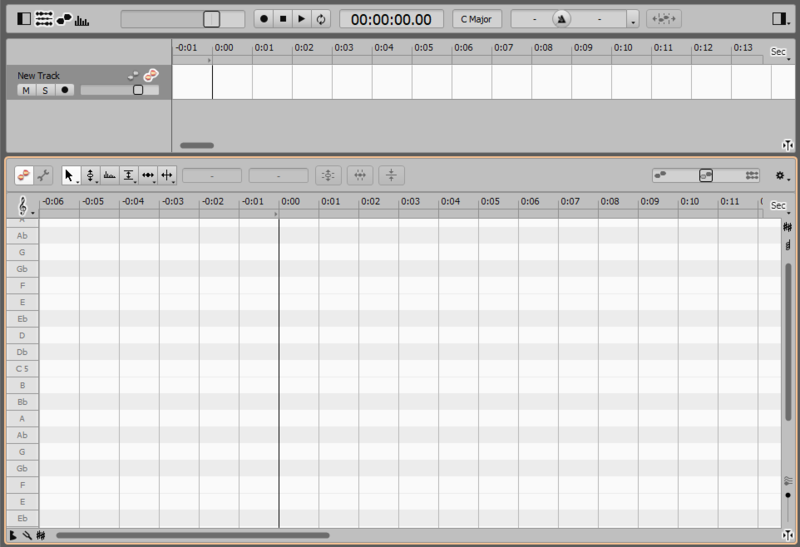Viewport: 800px width, 547px height.
Task: Open Sec unit dropdown in note editor ruler
Action: [x=781, y=206]
